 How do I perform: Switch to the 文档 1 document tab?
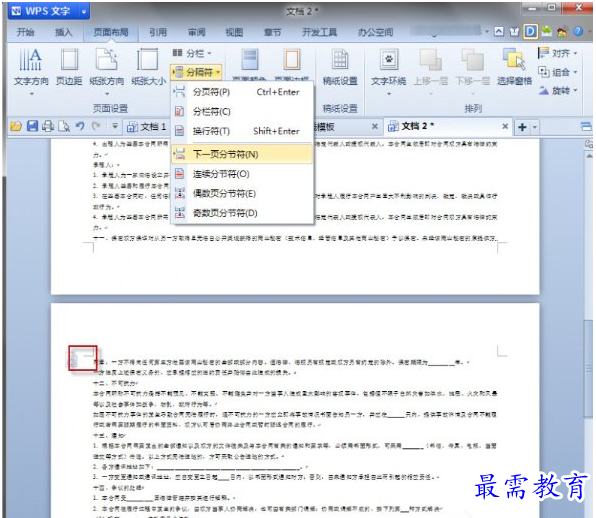147,127
